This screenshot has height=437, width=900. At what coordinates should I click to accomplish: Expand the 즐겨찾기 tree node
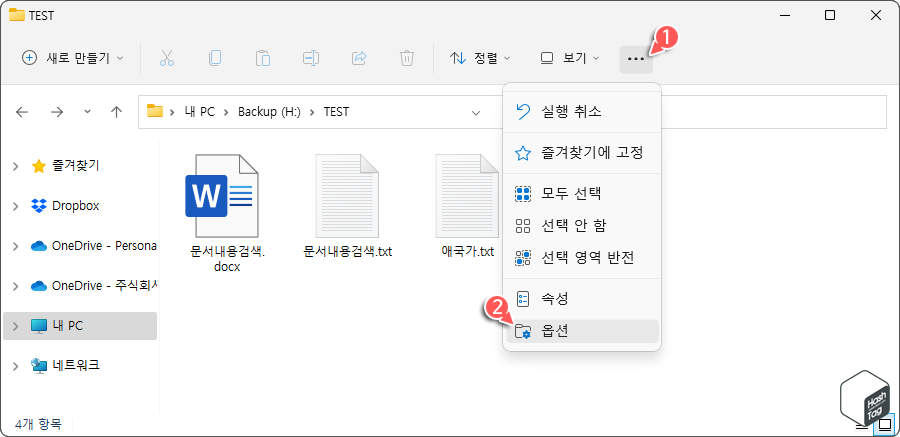pyautogui.click(x=15, y=167)
